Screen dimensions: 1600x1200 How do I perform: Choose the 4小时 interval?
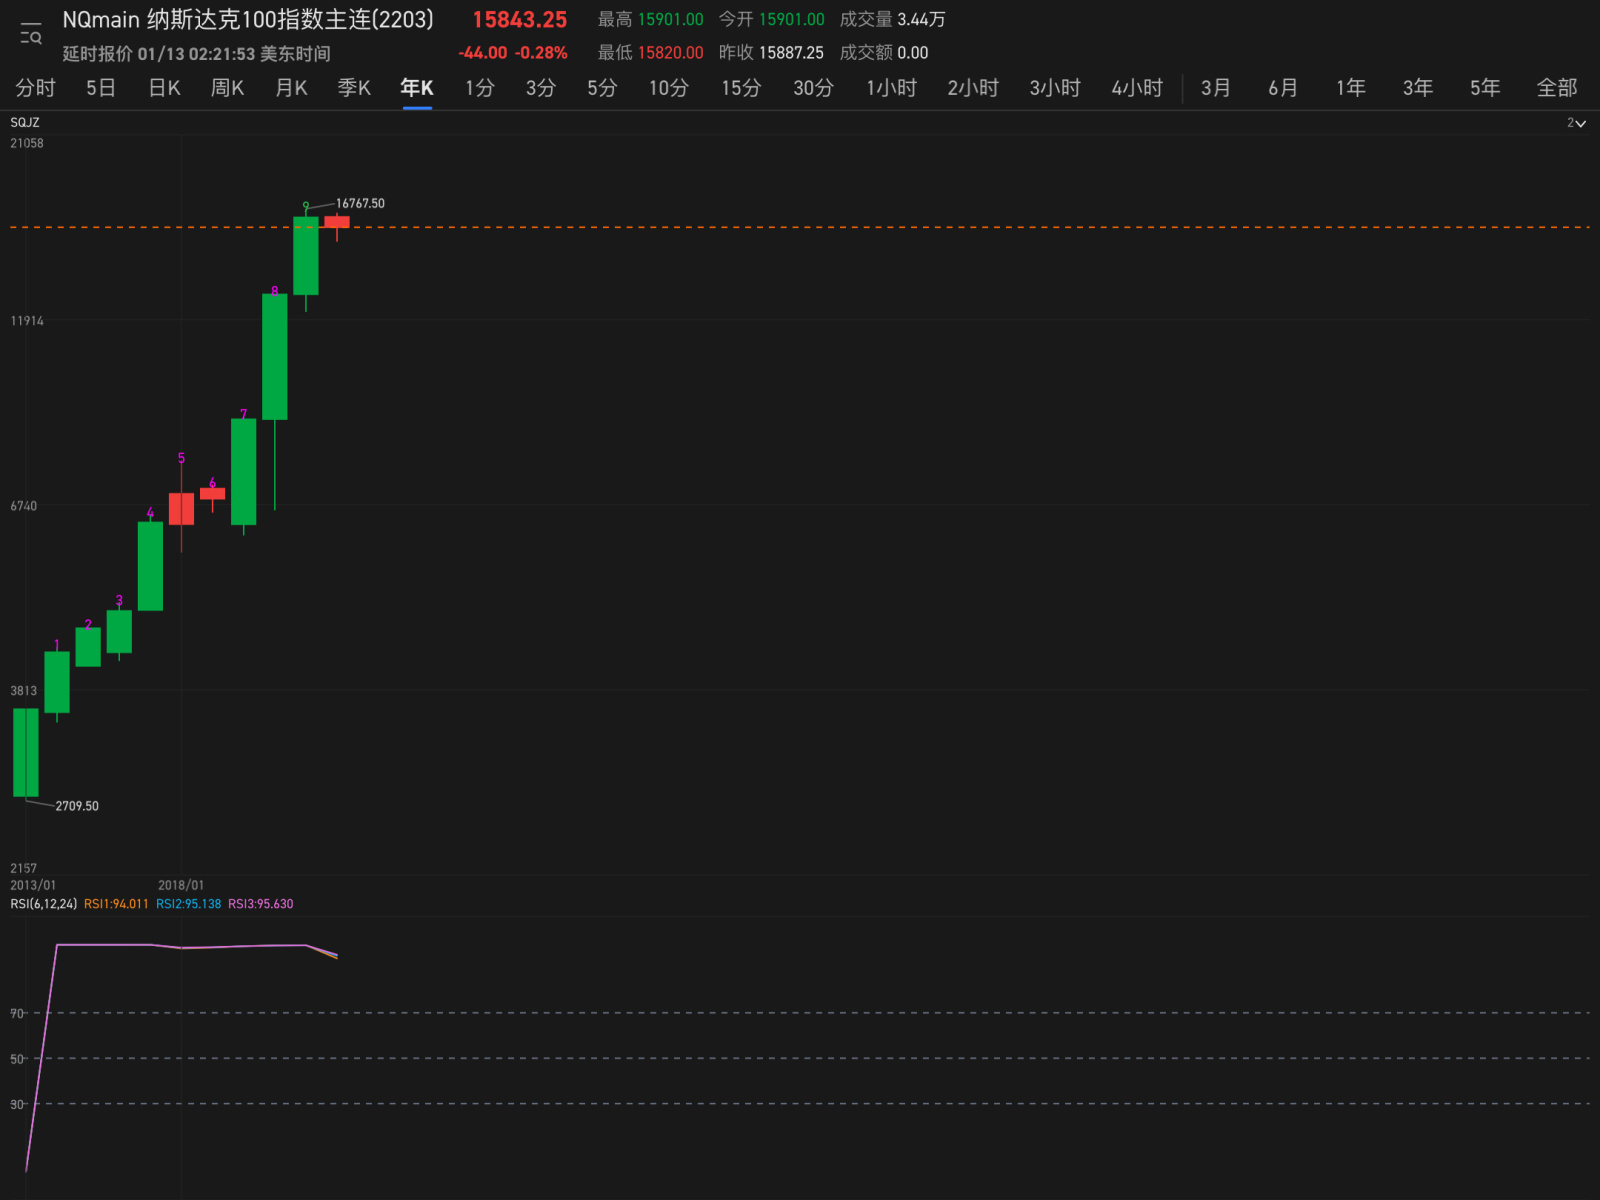[x=1138, y=88]
